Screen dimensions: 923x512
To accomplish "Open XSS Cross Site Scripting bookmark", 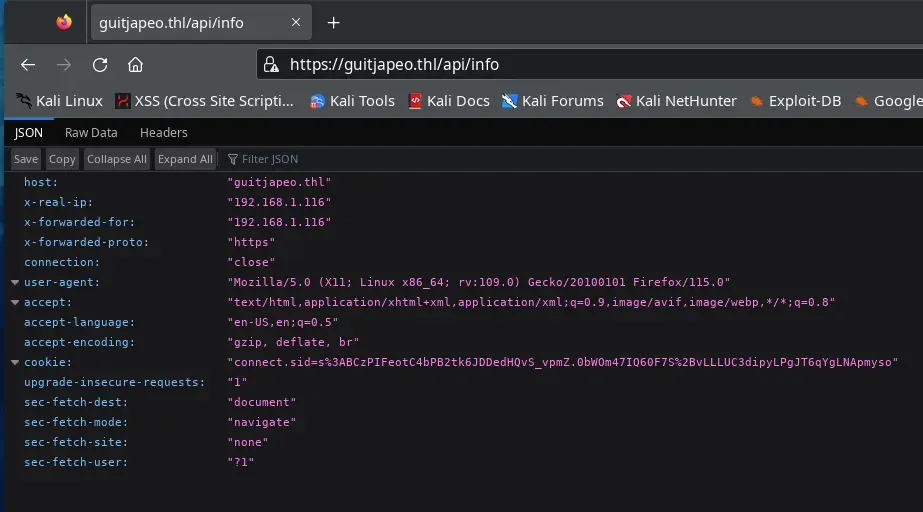I will click(x=205, y=101).
